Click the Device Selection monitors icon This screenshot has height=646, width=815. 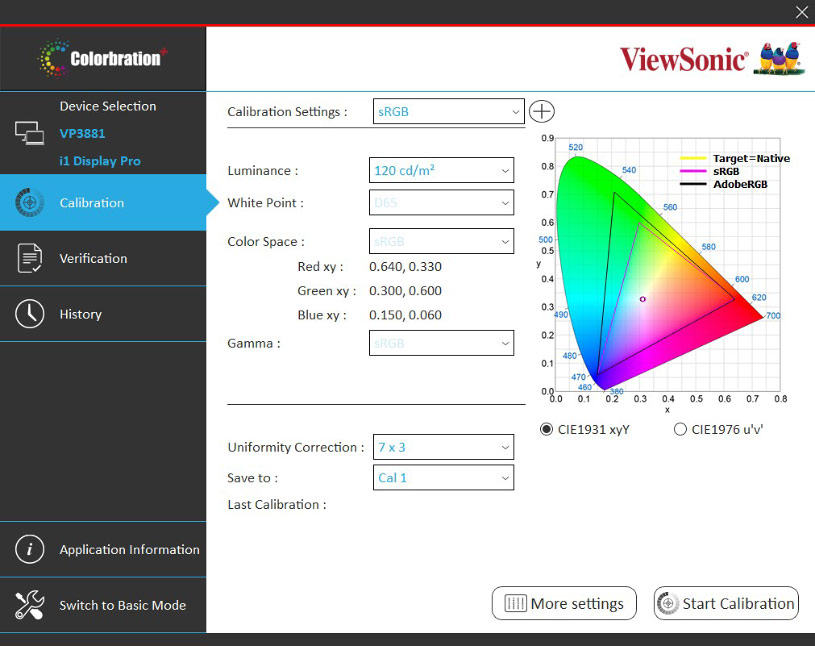[29, 133]
